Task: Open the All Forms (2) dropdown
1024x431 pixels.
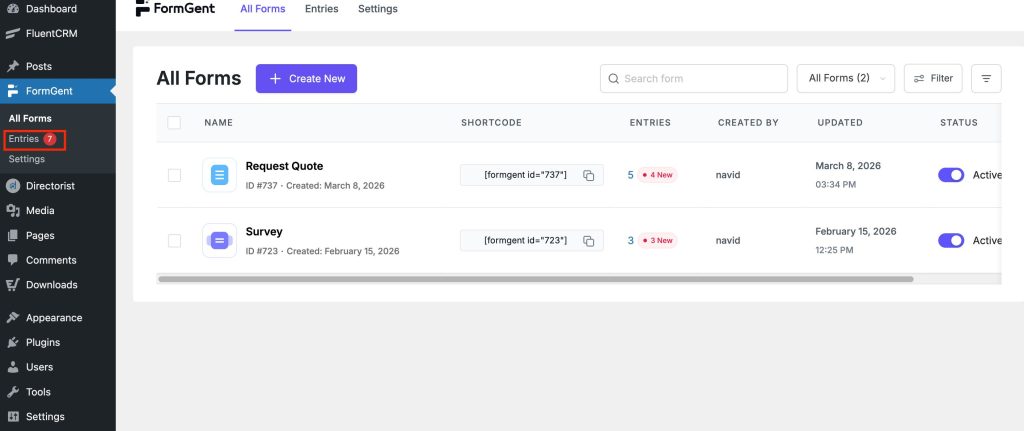Action: tap(846, 78)
